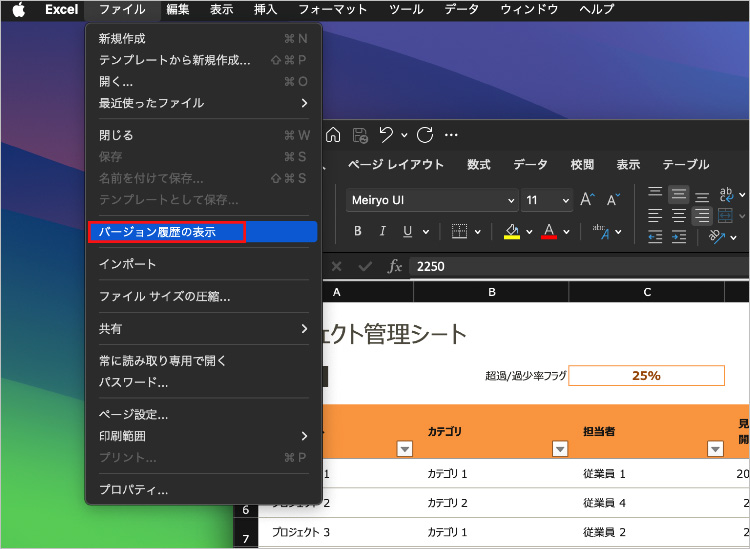Expand the 印刷範囲 submenu

tap(204, 436)
